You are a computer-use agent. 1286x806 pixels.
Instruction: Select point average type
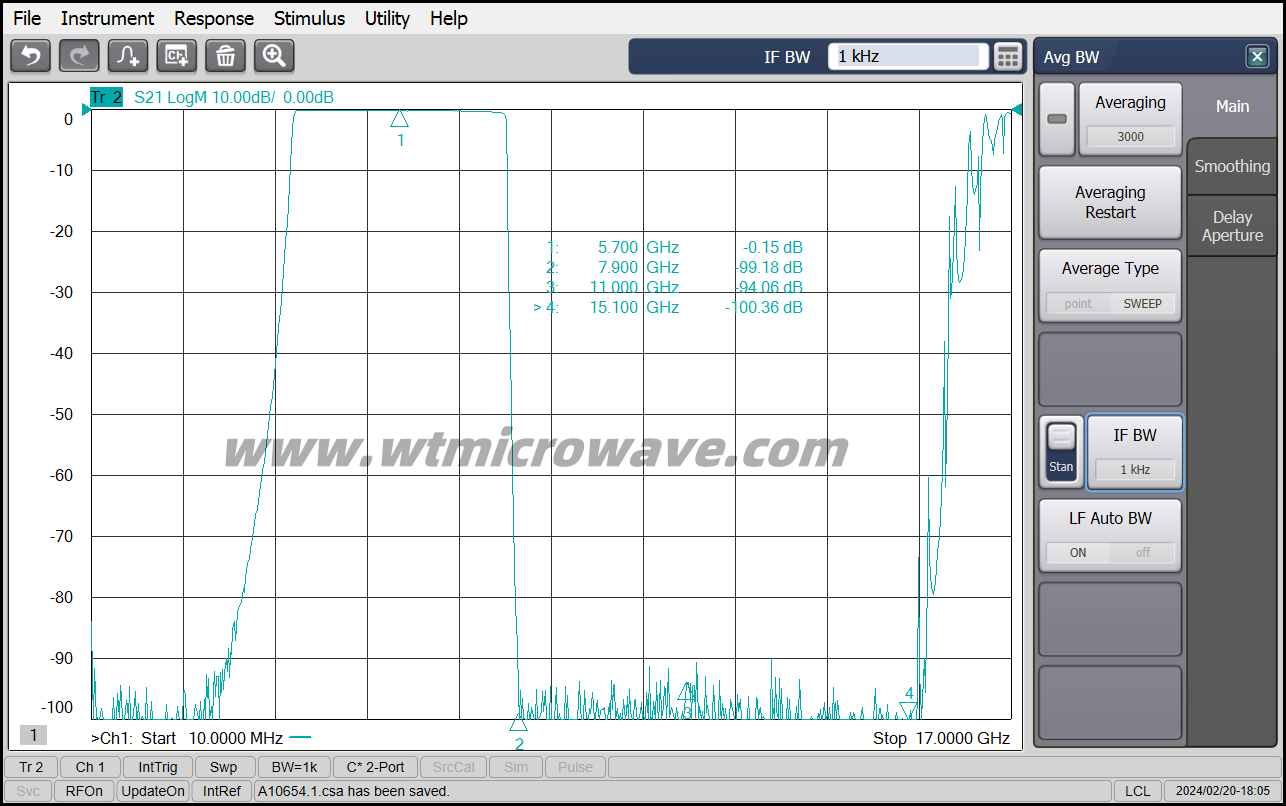point(1078,303)
